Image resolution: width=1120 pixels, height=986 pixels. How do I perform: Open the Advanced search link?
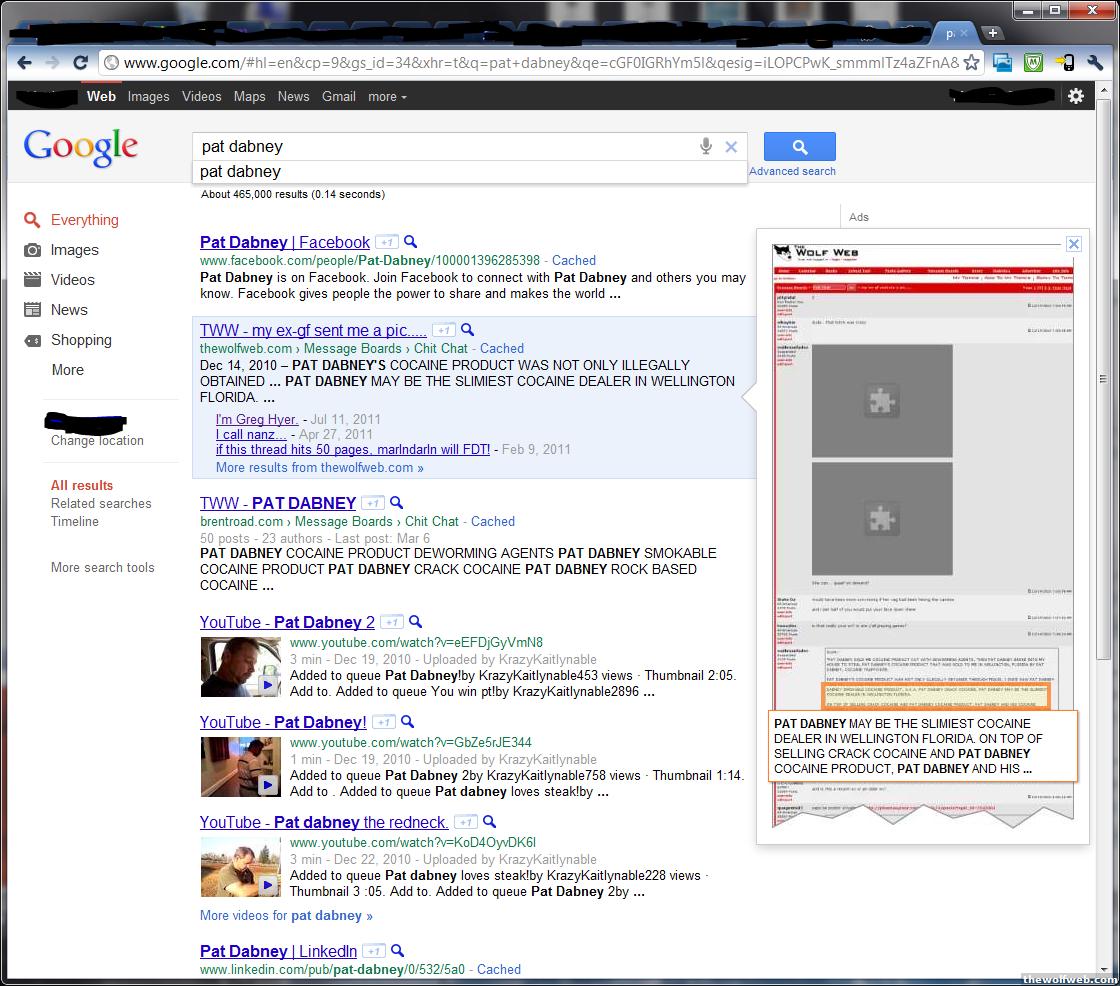click(x=792, y=171)
